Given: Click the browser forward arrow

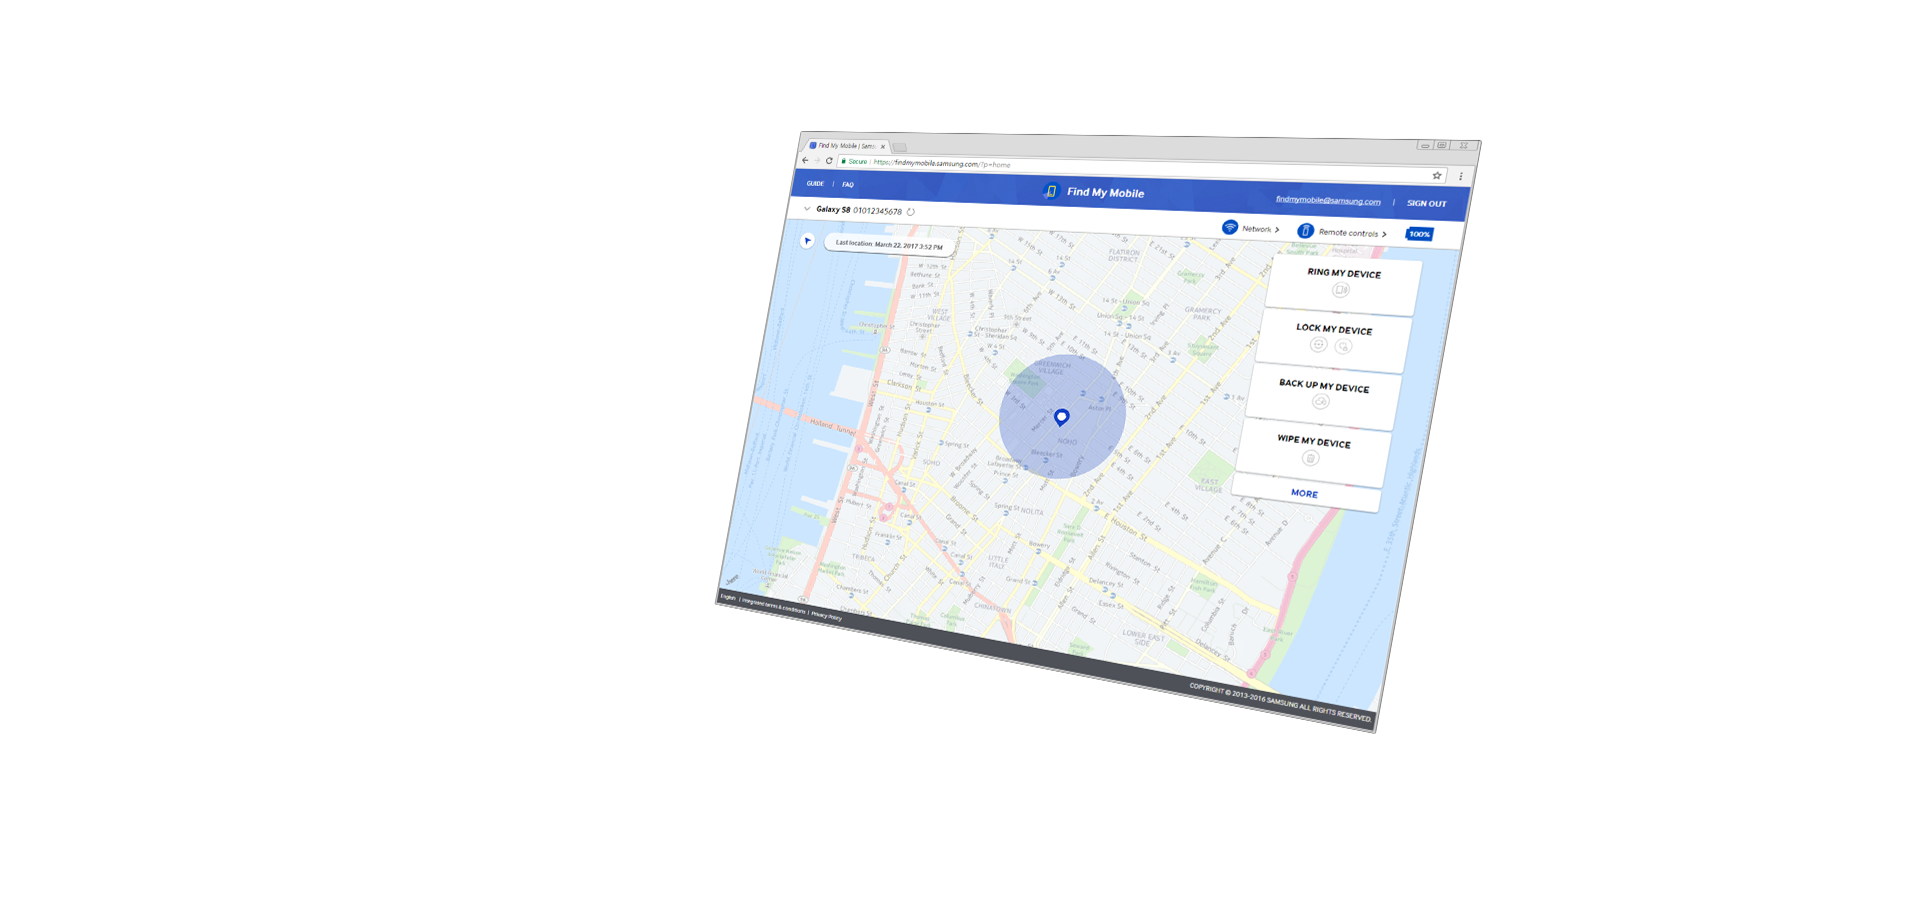Looking at the screenshot, I should (817, 160).
